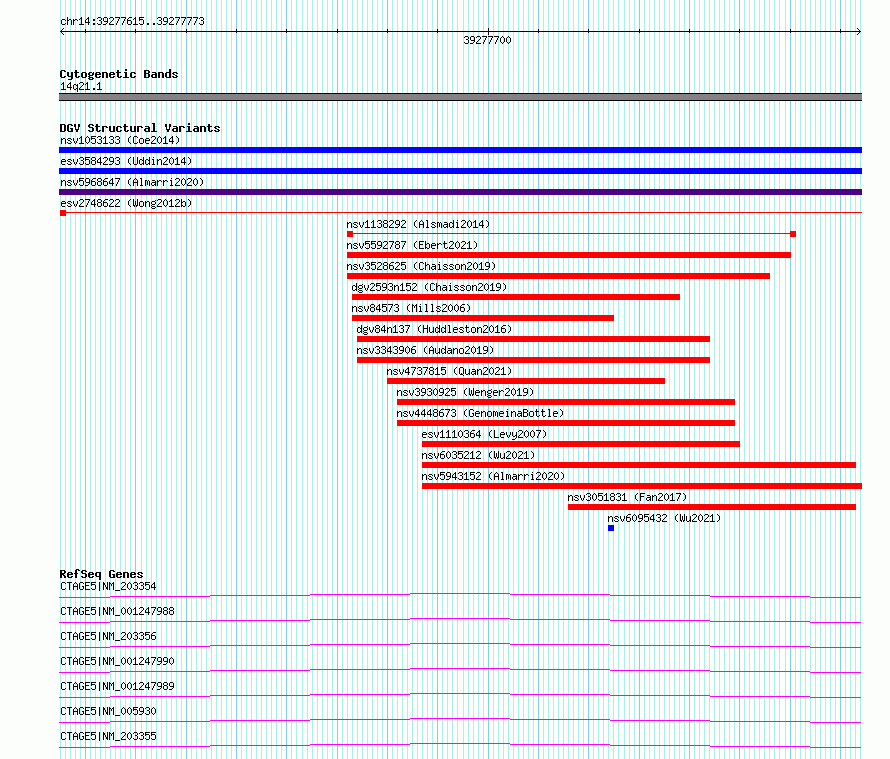Select the red bar for nsv5592787
890x759 pixels.
(x=569, y=255)
